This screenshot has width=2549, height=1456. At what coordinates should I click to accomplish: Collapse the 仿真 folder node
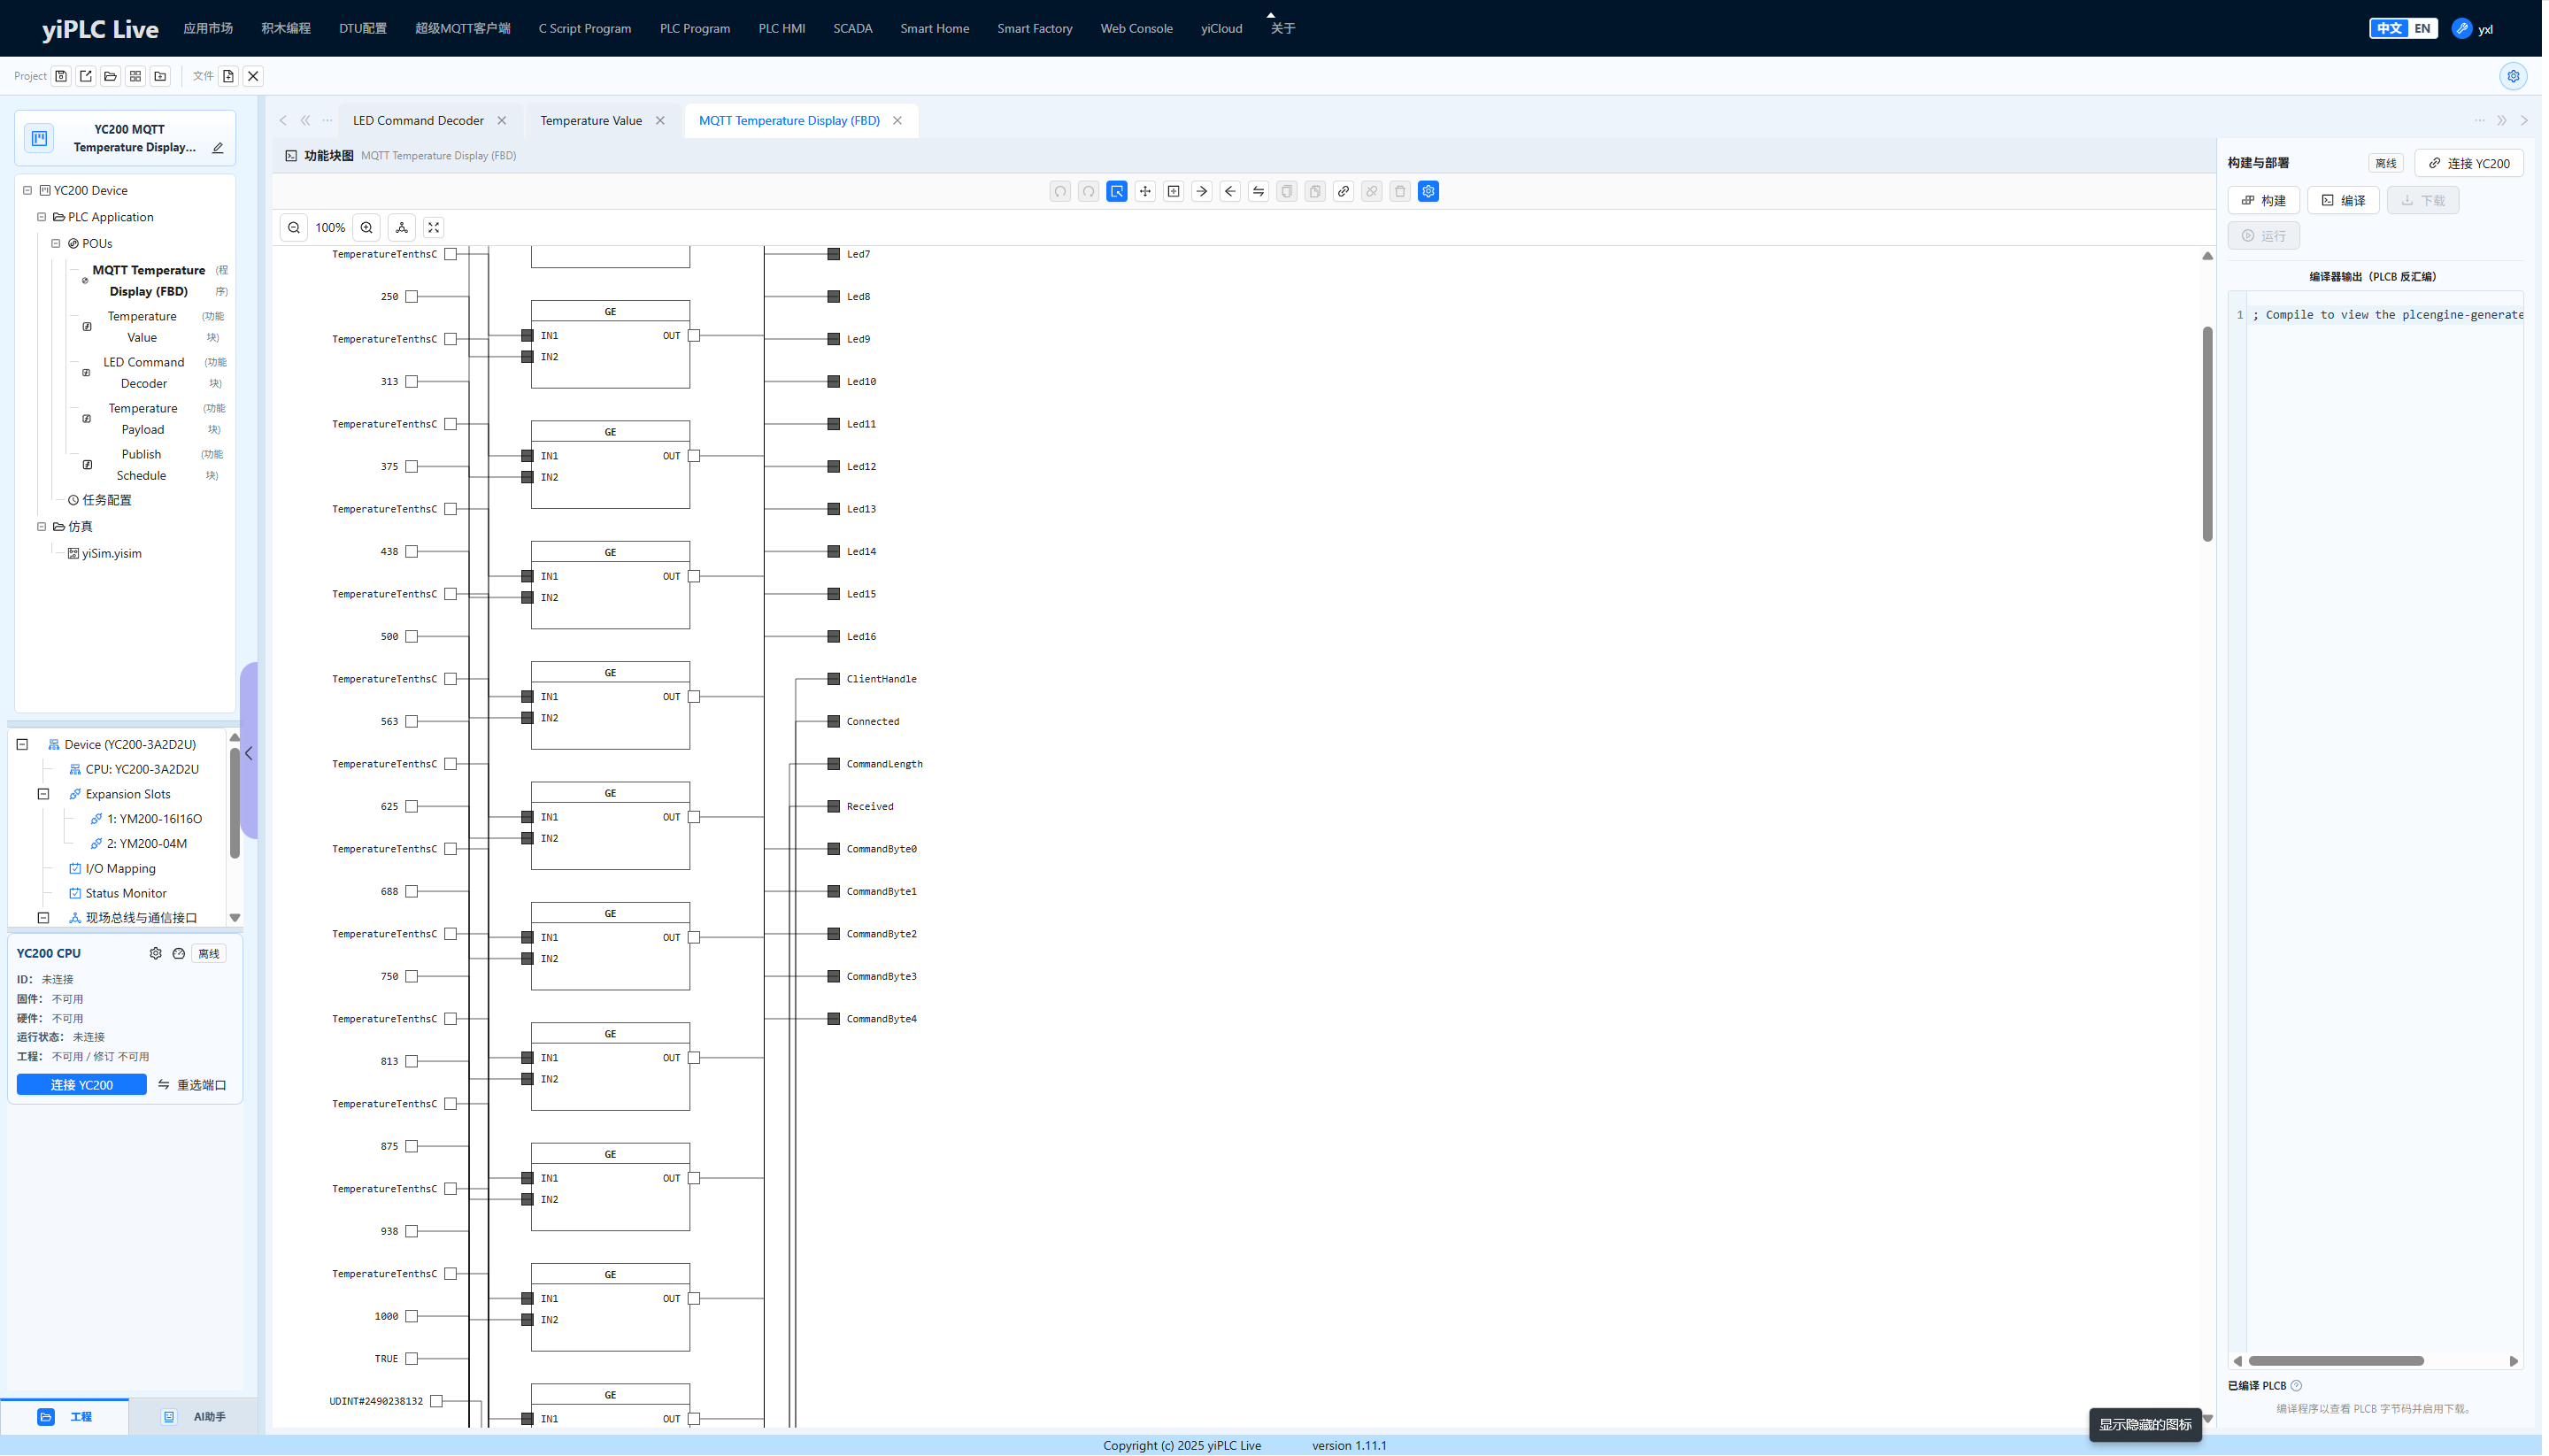[x=42, y=527]
